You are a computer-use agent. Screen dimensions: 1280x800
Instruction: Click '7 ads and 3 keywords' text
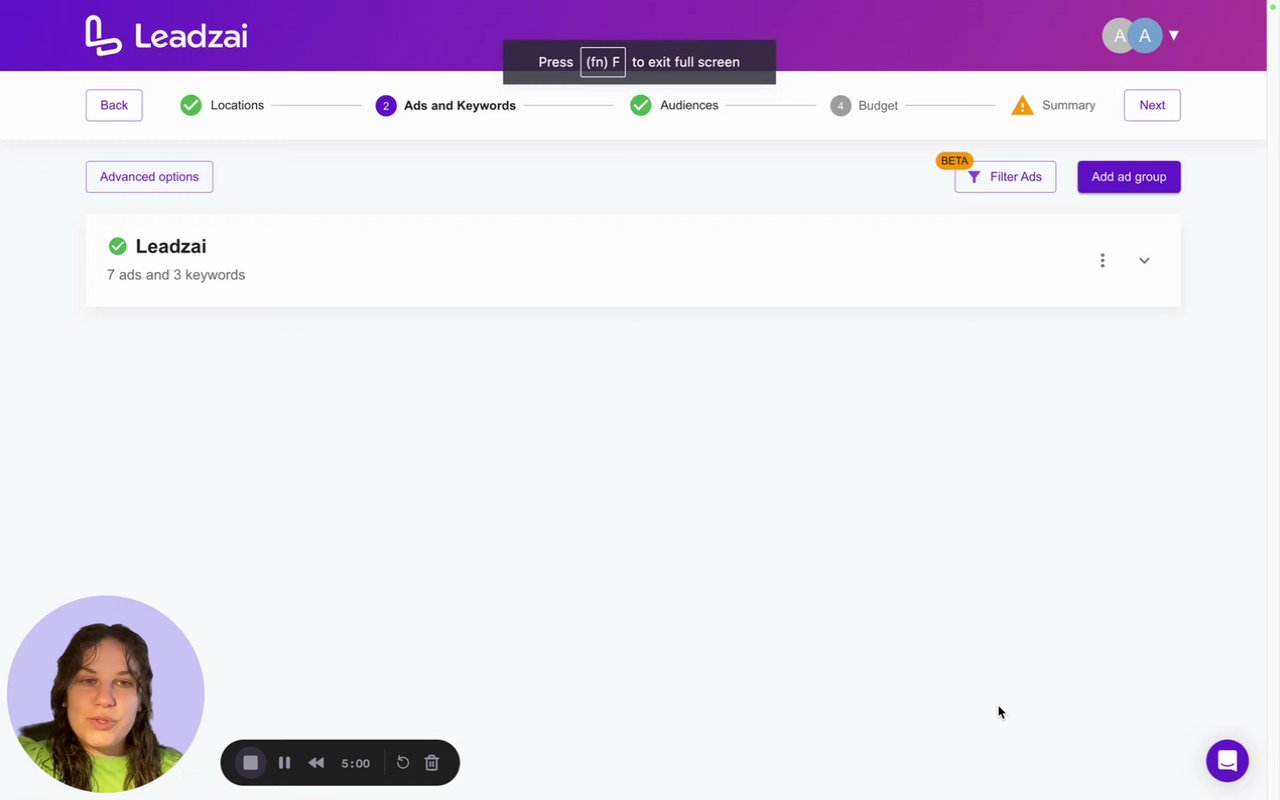pyautogui.click(x=176, y=275)
